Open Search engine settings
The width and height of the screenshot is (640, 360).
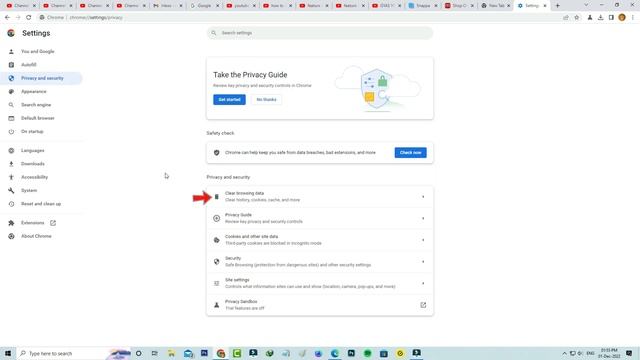36,105
